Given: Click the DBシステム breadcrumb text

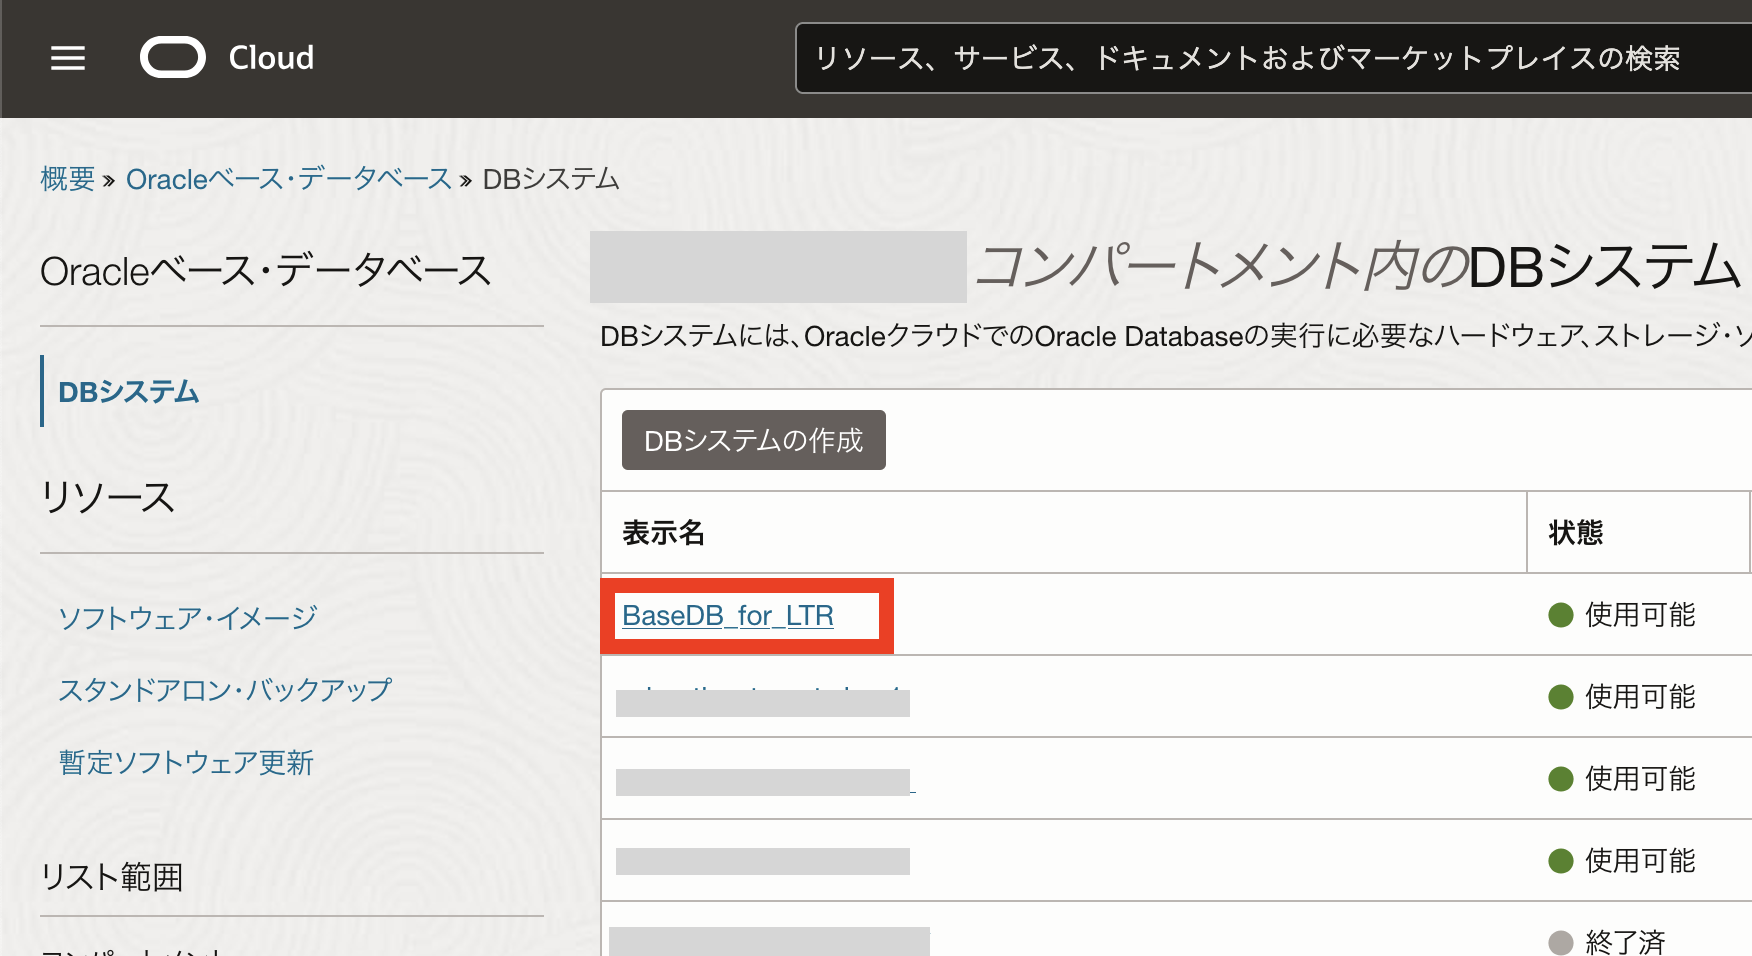Looking at the screenshot, I should pos(551,179).
